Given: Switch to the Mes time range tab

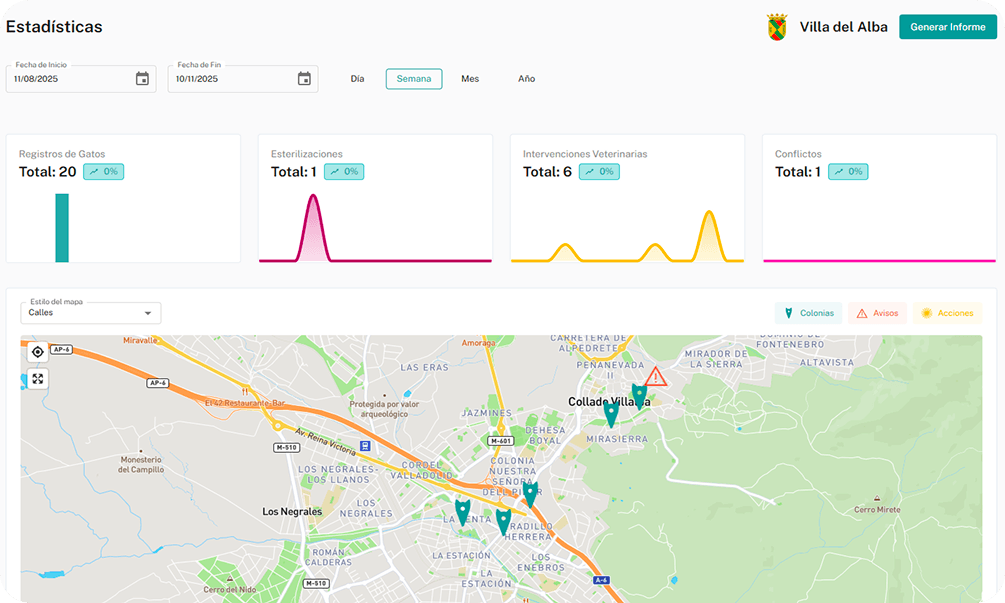Looking at the screenshot, I should click(470, 79).
